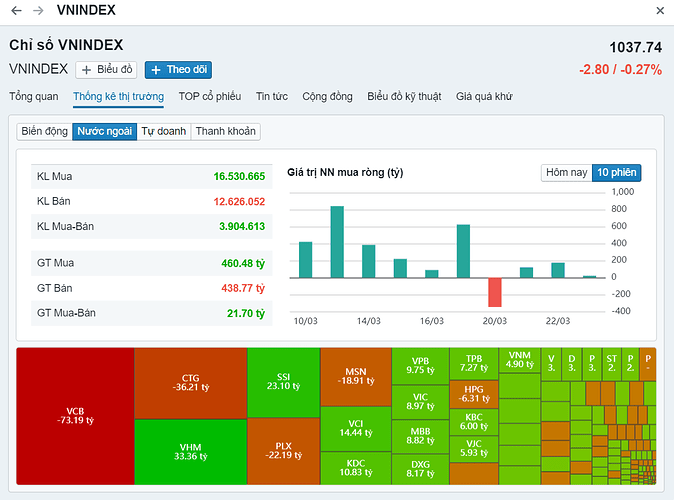Go to Cộng đồng tab

pyautogui.click(x=327, y=97)
